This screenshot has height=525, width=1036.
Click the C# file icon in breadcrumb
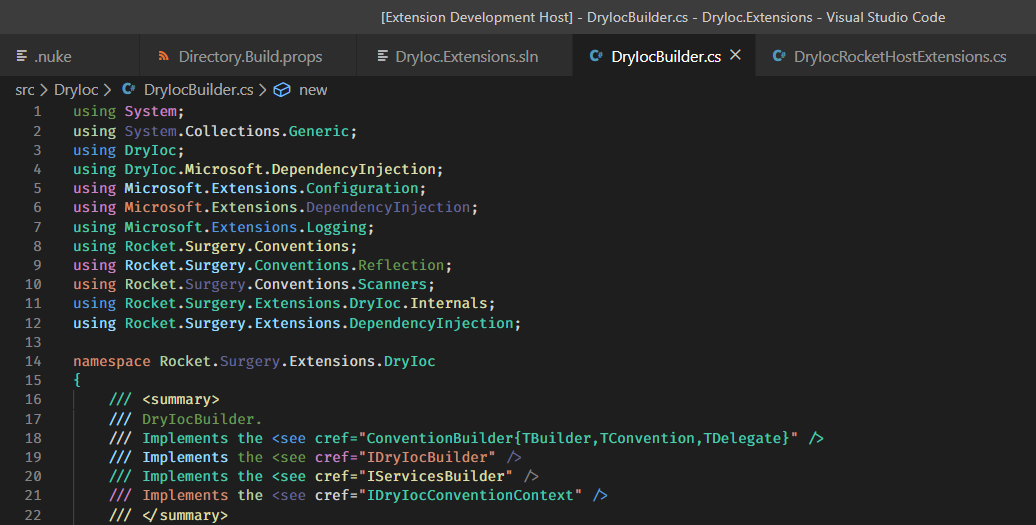pyautogui.click(x=129, y=89)
